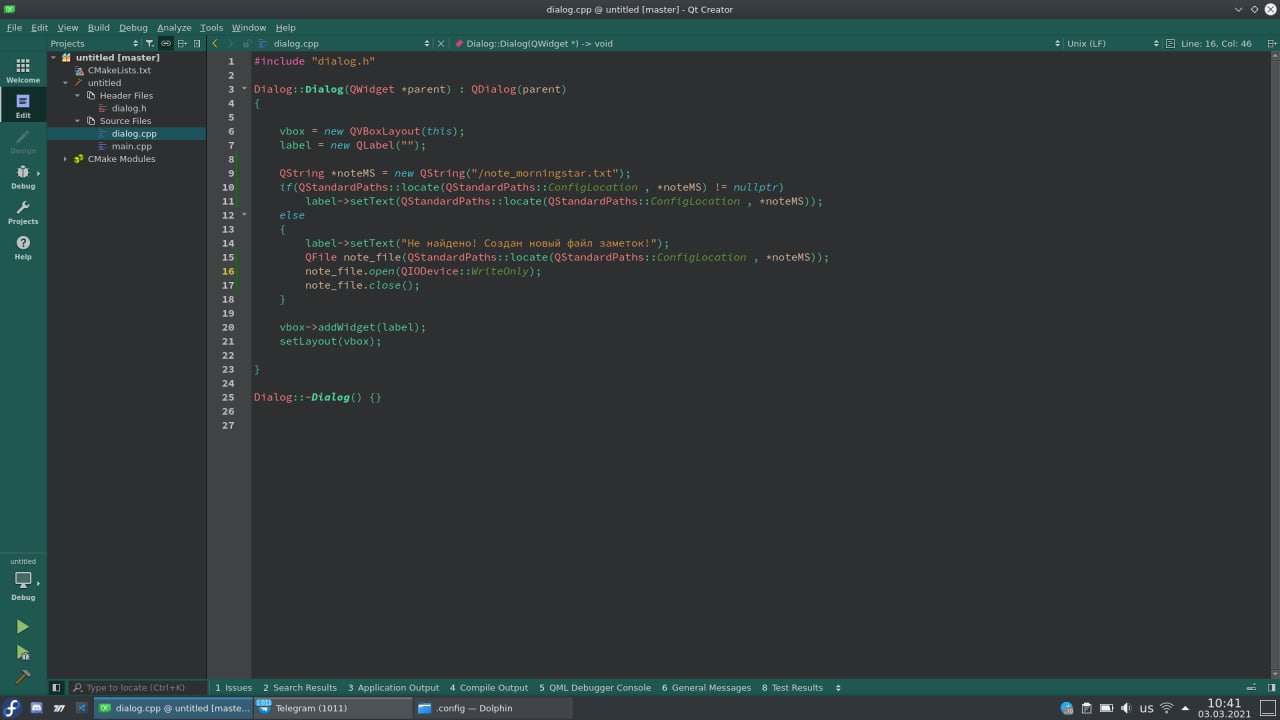Open the Issues output pane
The width and height of the screenshot is (1280, 720).
pos(234,688)
